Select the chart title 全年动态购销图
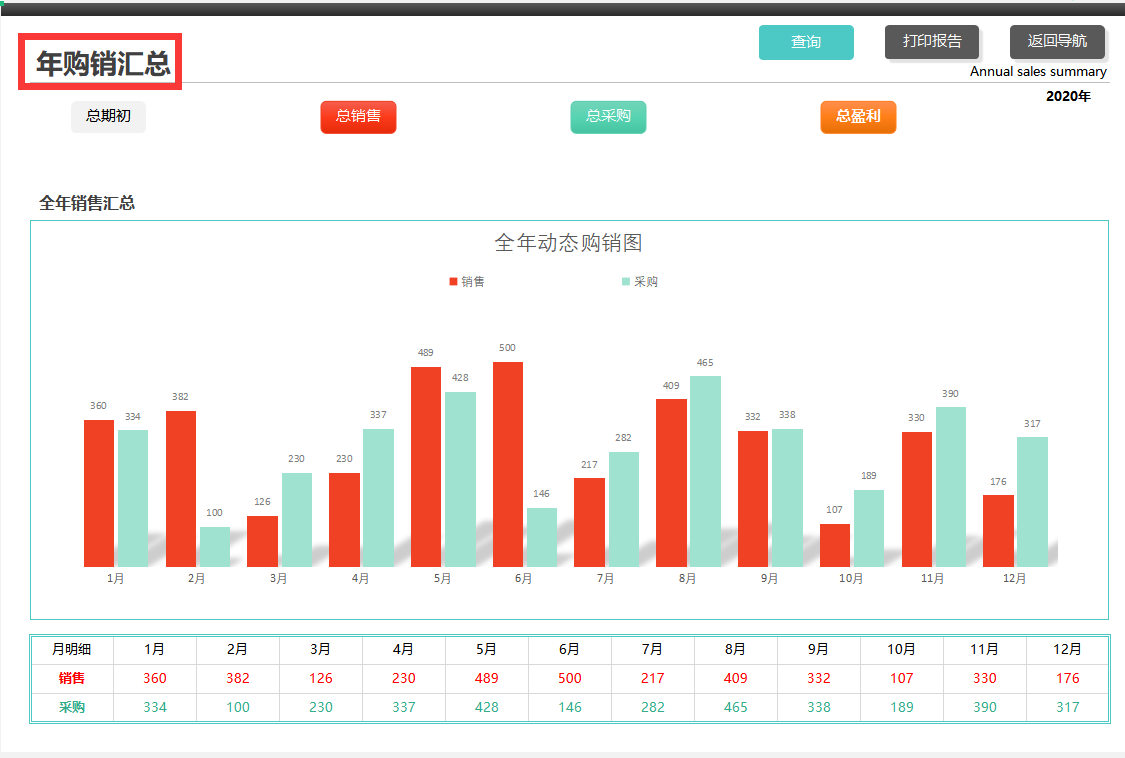The height and width of the screenshot is (758, 1125). pos(570,242)
